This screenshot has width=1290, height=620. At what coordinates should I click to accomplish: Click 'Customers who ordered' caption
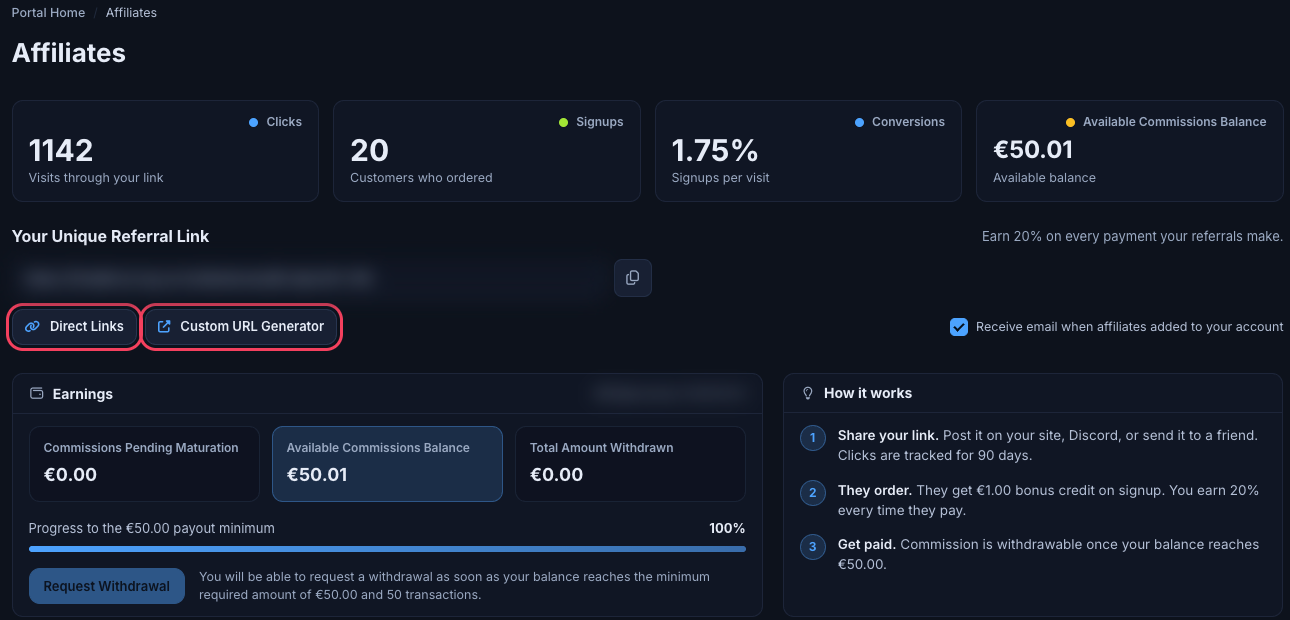coord(421,178)
